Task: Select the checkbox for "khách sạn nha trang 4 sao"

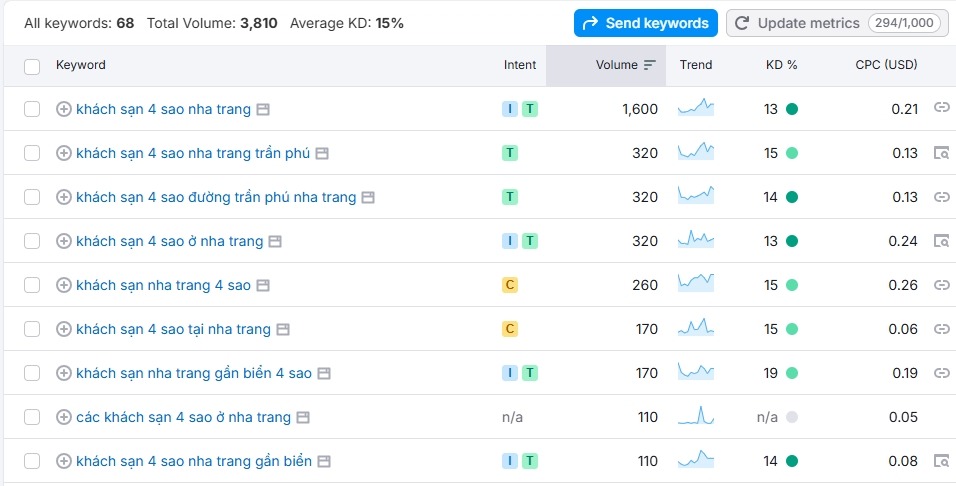Action: (32, 285)
